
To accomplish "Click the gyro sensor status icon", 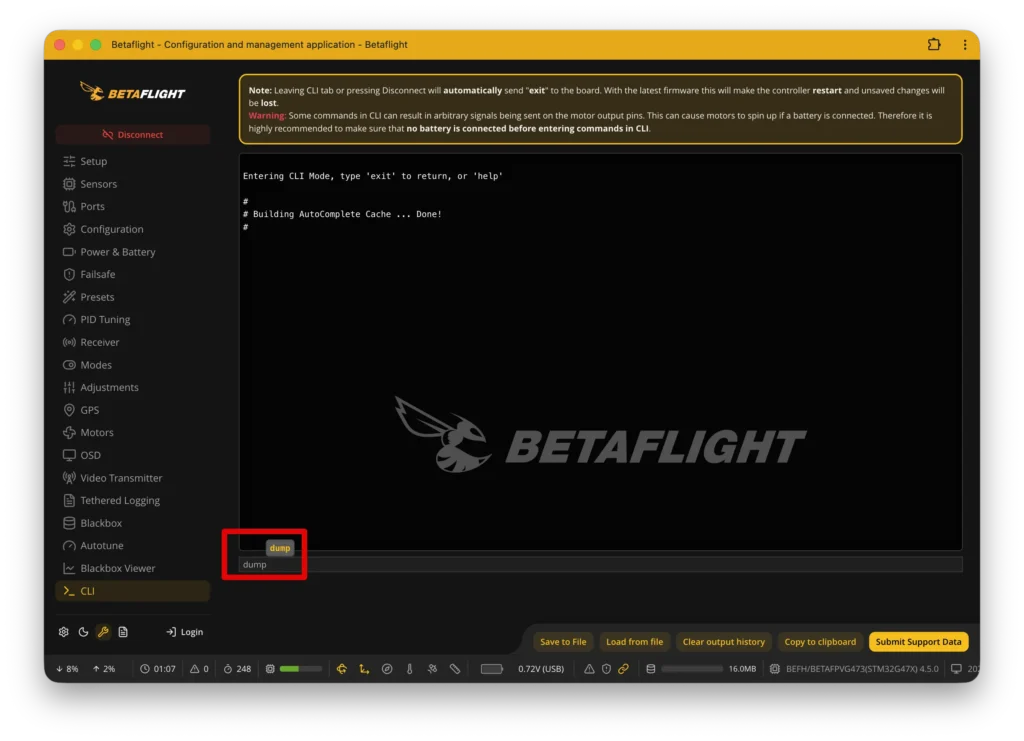I will point(342,669).
